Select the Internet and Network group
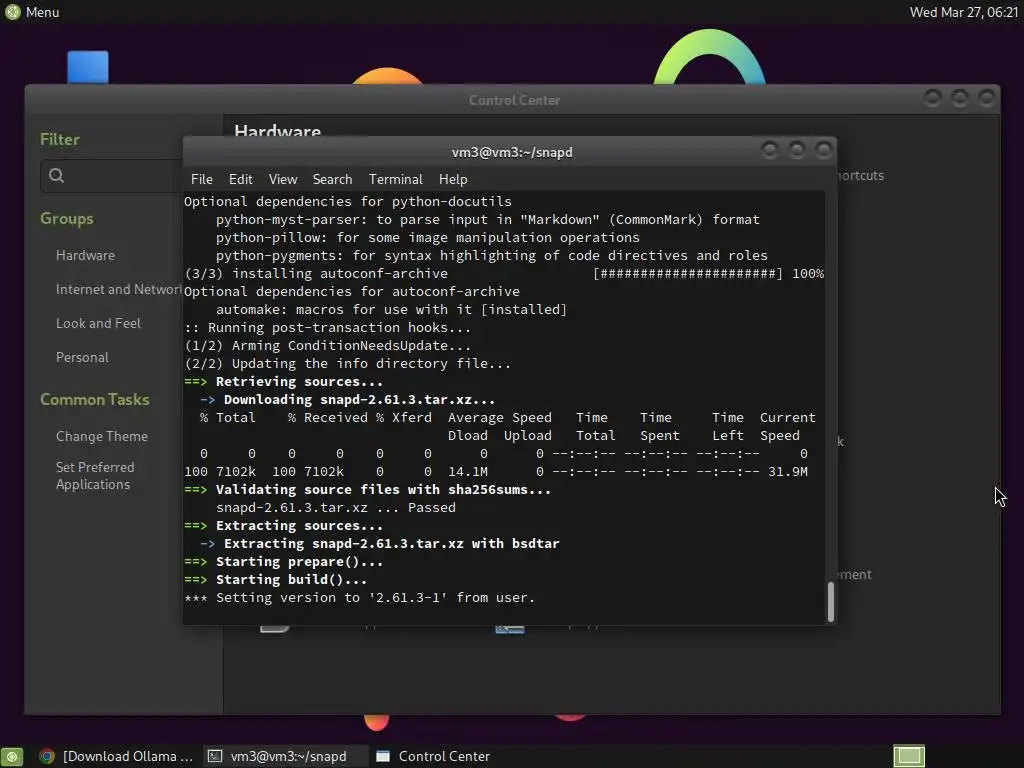The height and width of the screenshot is (768, 1024). pyautogui.click(x=119, y=289)
